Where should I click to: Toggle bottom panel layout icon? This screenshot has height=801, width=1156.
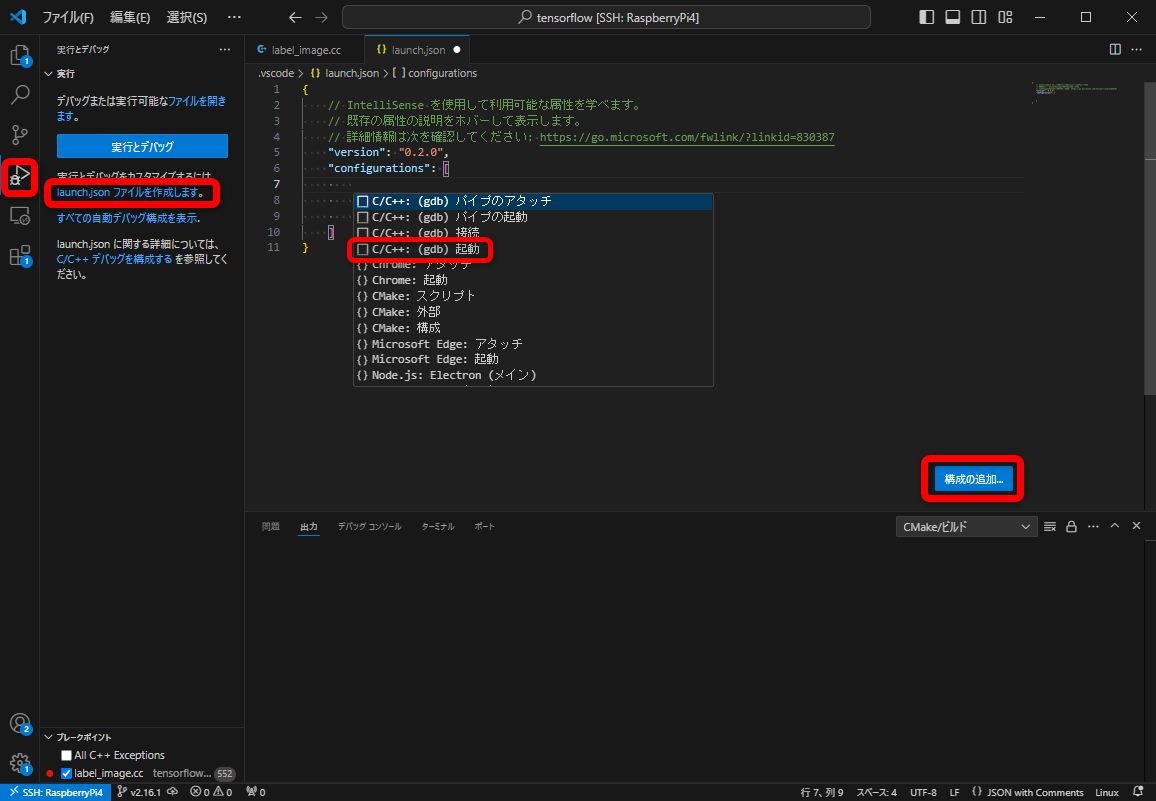coord(953,17)
